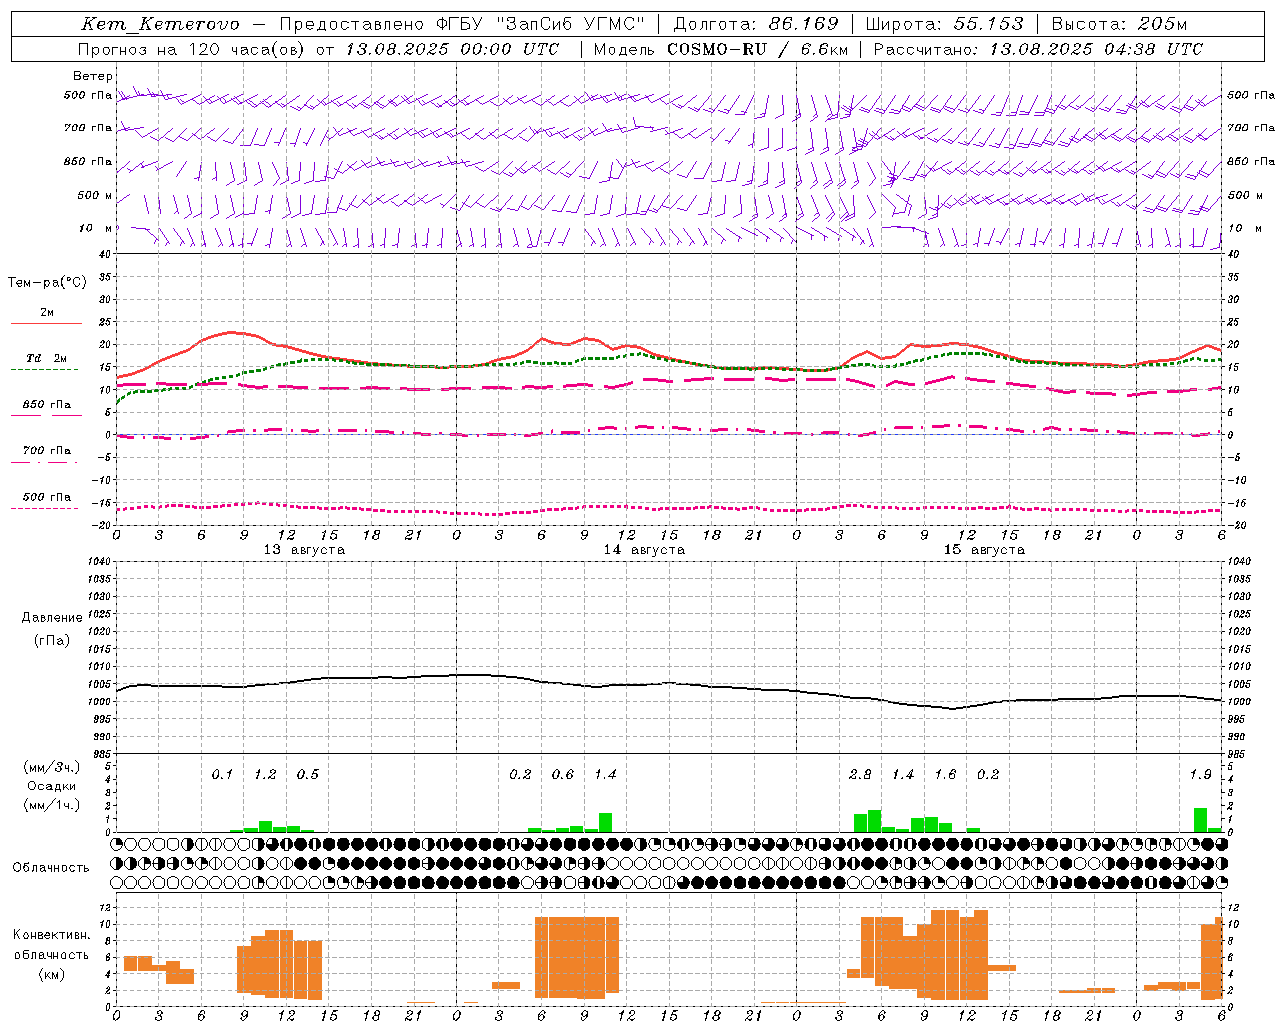Click the 0.1 precipitation amount value

coord(222,774)
